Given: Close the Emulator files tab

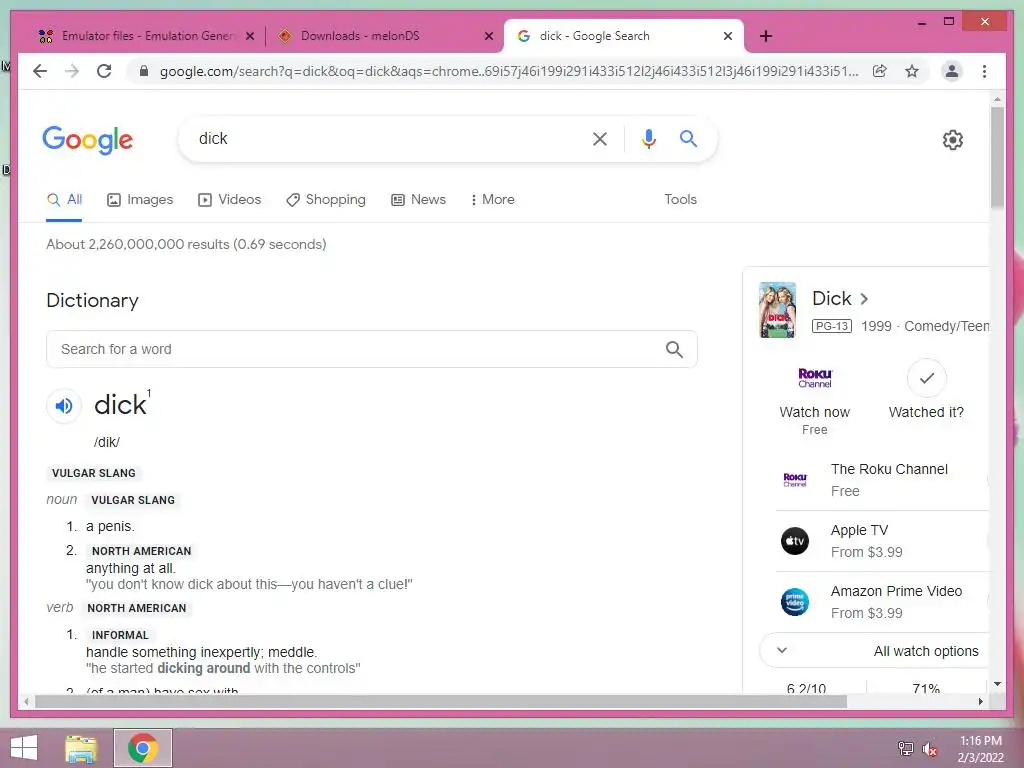Looking at the screenshot, I should 249,36.
